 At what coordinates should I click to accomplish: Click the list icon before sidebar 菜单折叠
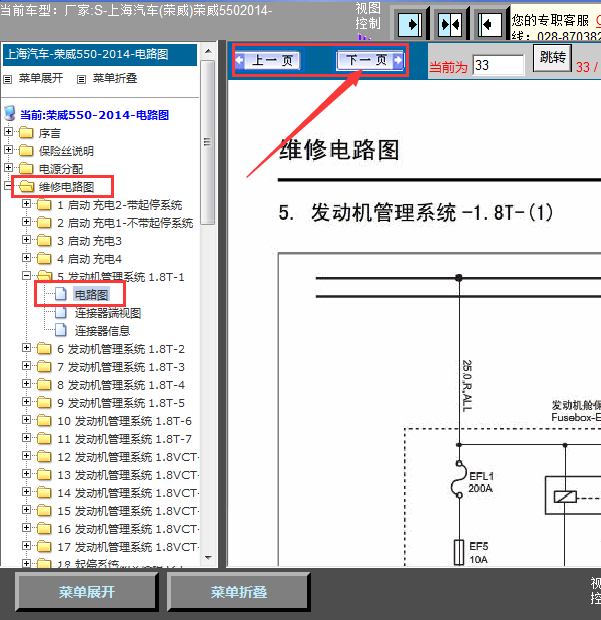[81, 80]
